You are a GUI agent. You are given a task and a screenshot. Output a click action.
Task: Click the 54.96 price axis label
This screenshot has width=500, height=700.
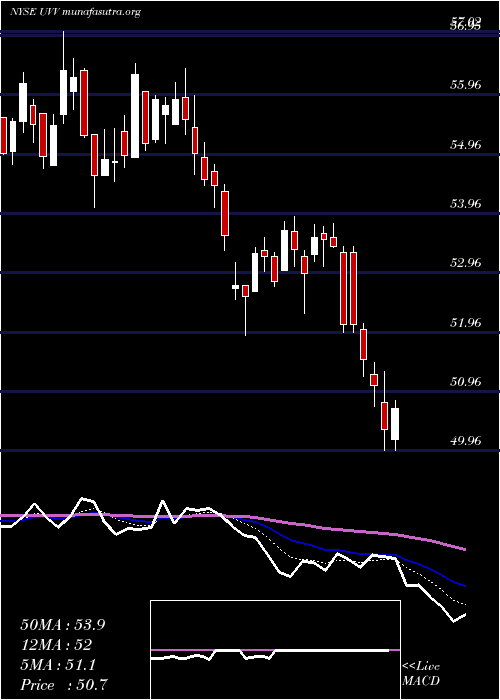coord(465,144)
